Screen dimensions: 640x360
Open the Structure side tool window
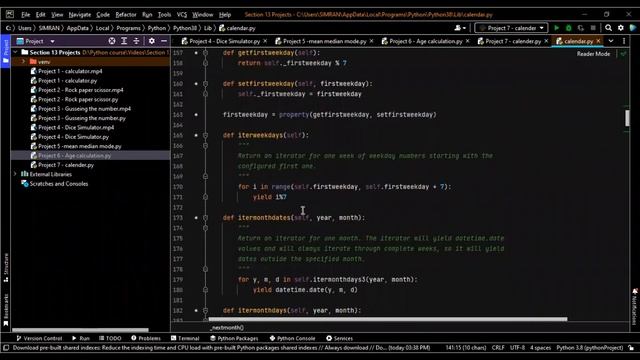point(6,267)
